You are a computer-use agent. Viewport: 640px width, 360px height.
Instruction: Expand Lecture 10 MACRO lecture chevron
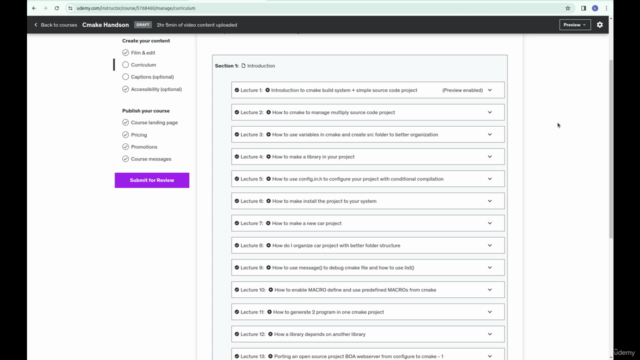point(490,290)
